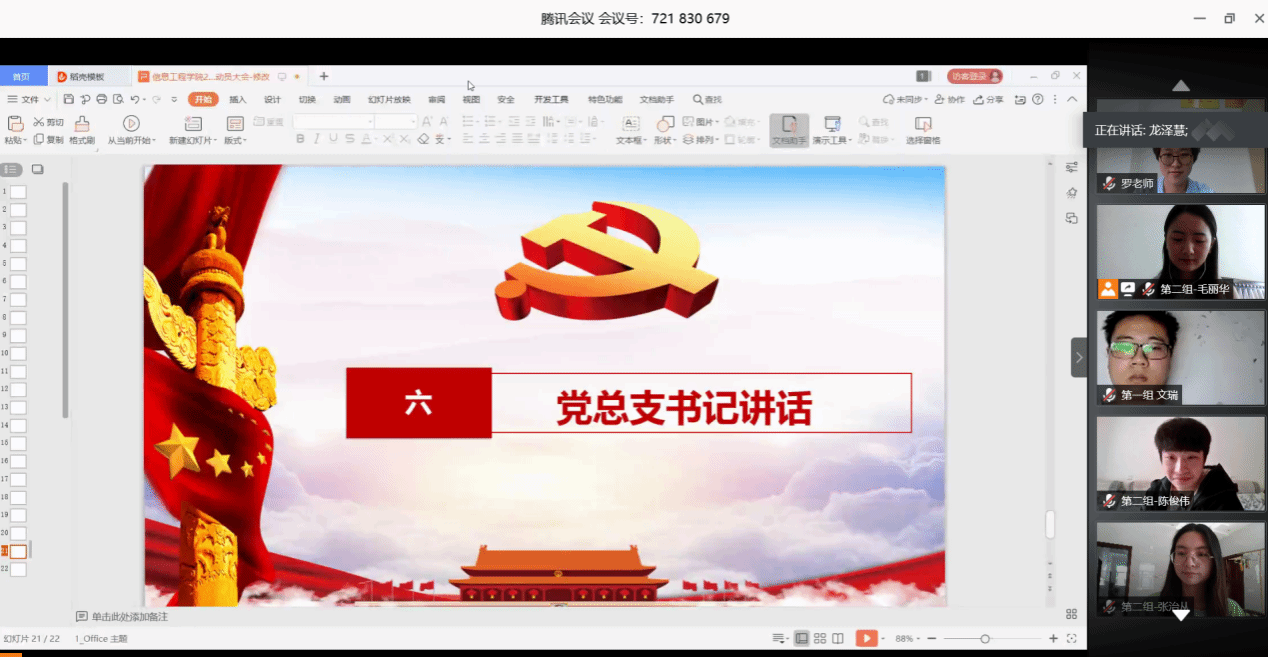Open the font size combo box
The image size is (1268, 657).
(397, 121)
